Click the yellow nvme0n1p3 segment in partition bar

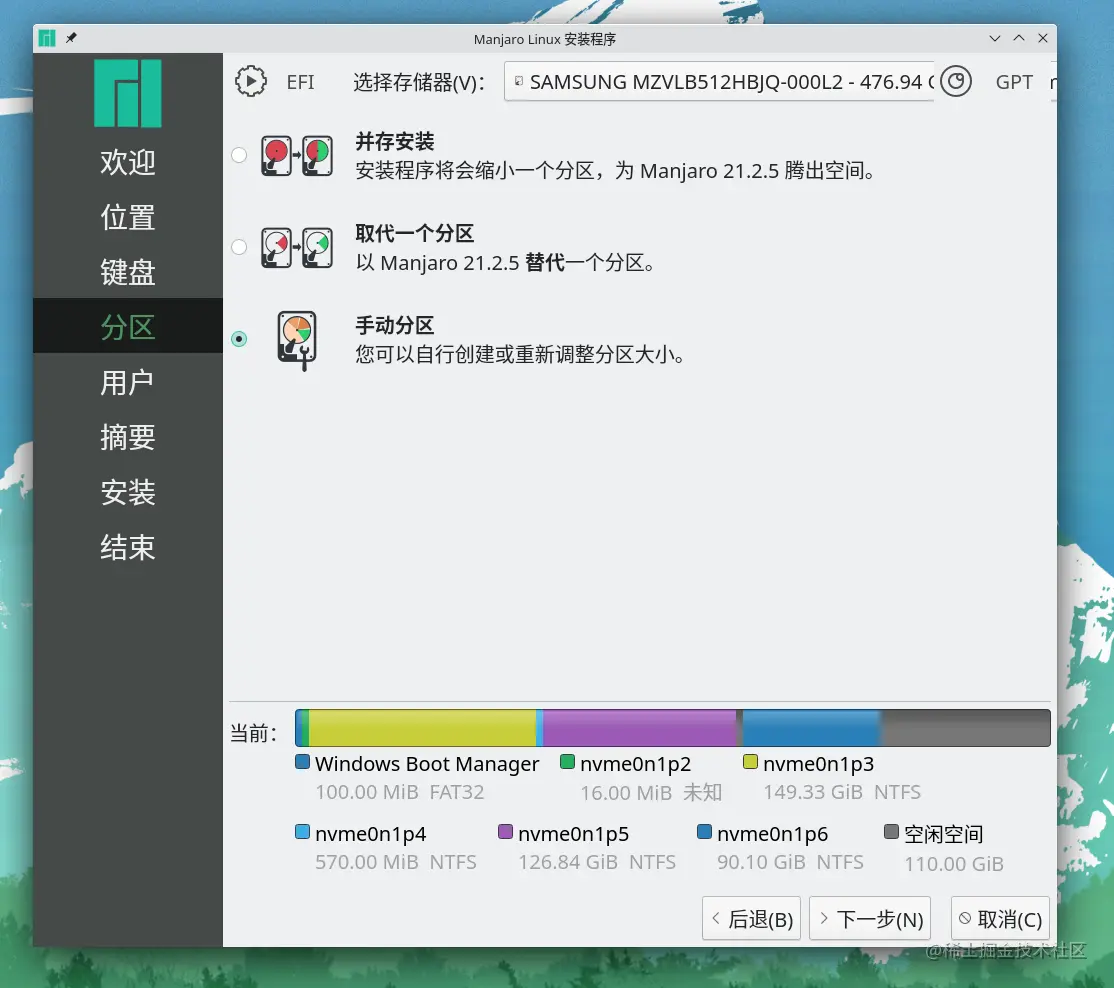point(422,727)
